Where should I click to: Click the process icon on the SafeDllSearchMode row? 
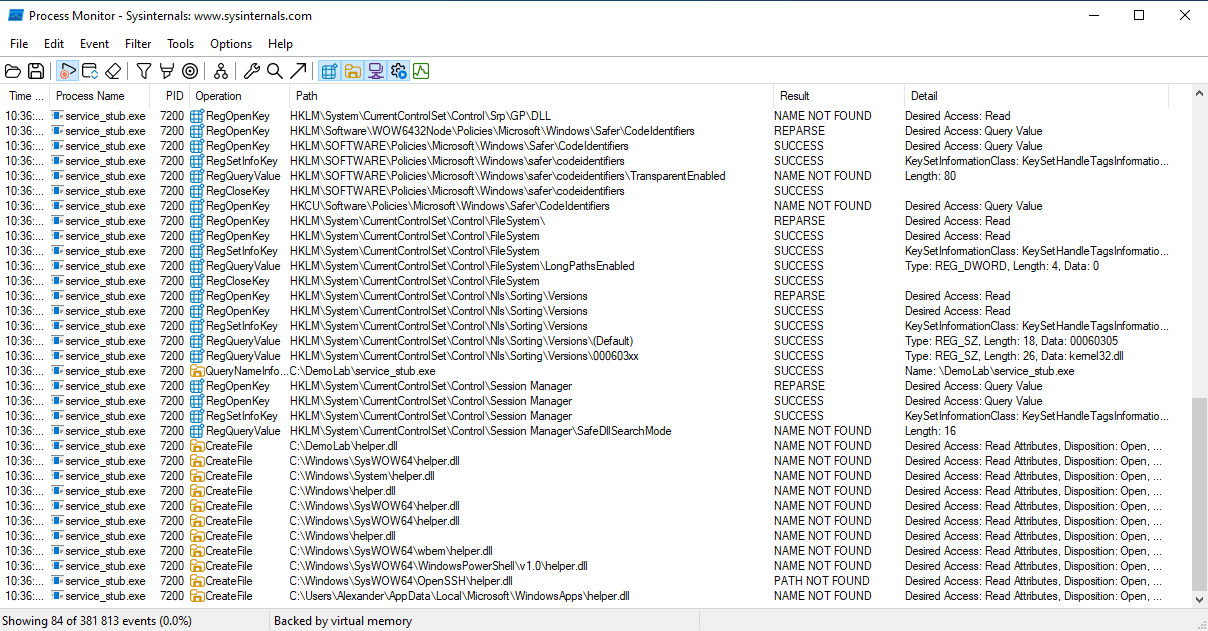[x=58, y=431]
